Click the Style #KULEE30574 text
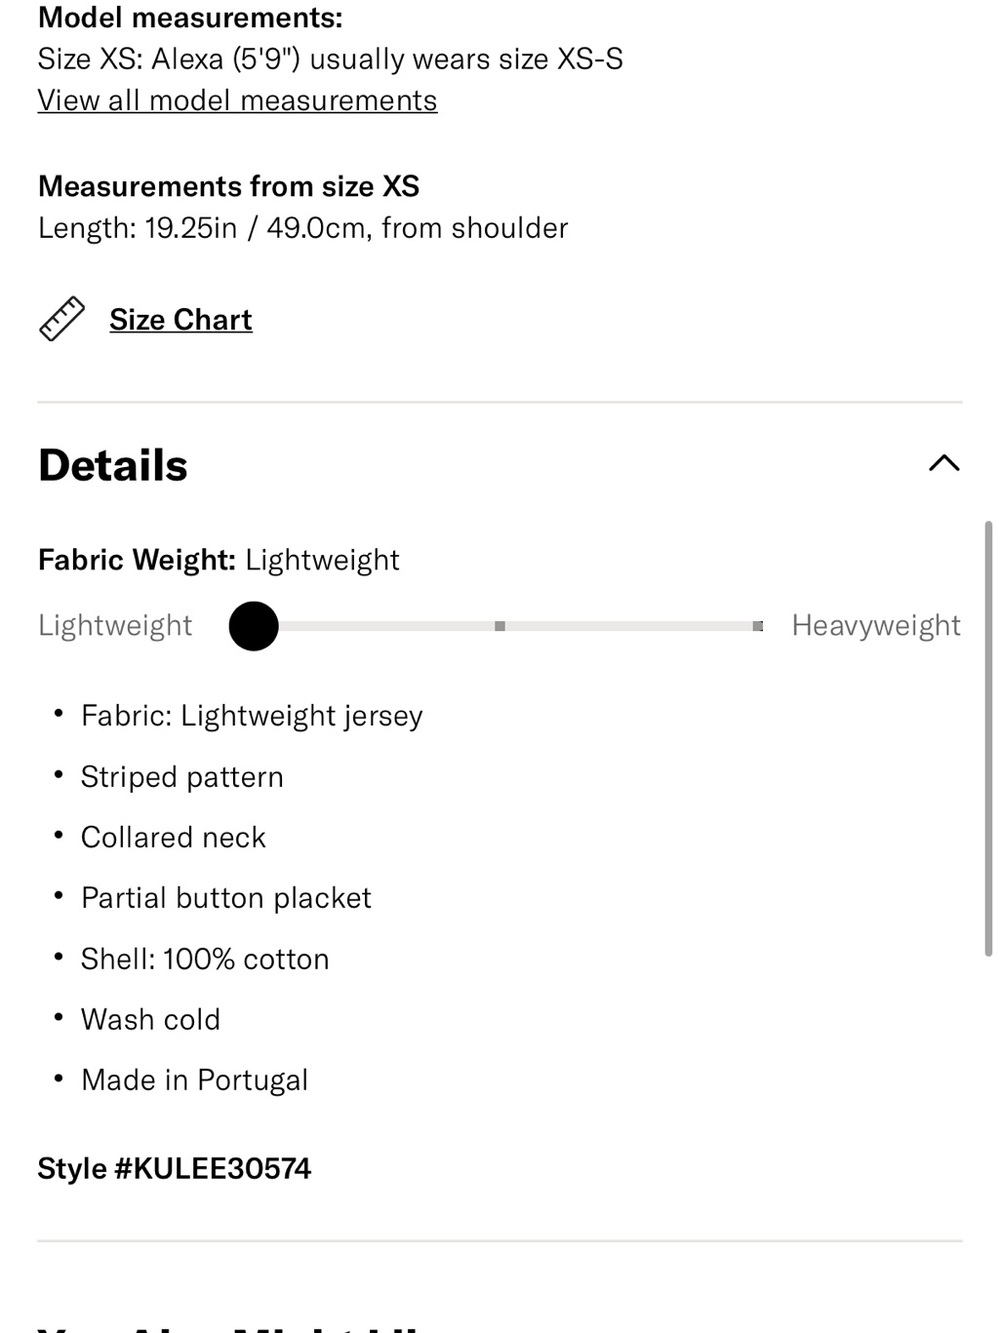Screen dimensions: 1000x1333 pyautogui.click(x=175, y=1168)
